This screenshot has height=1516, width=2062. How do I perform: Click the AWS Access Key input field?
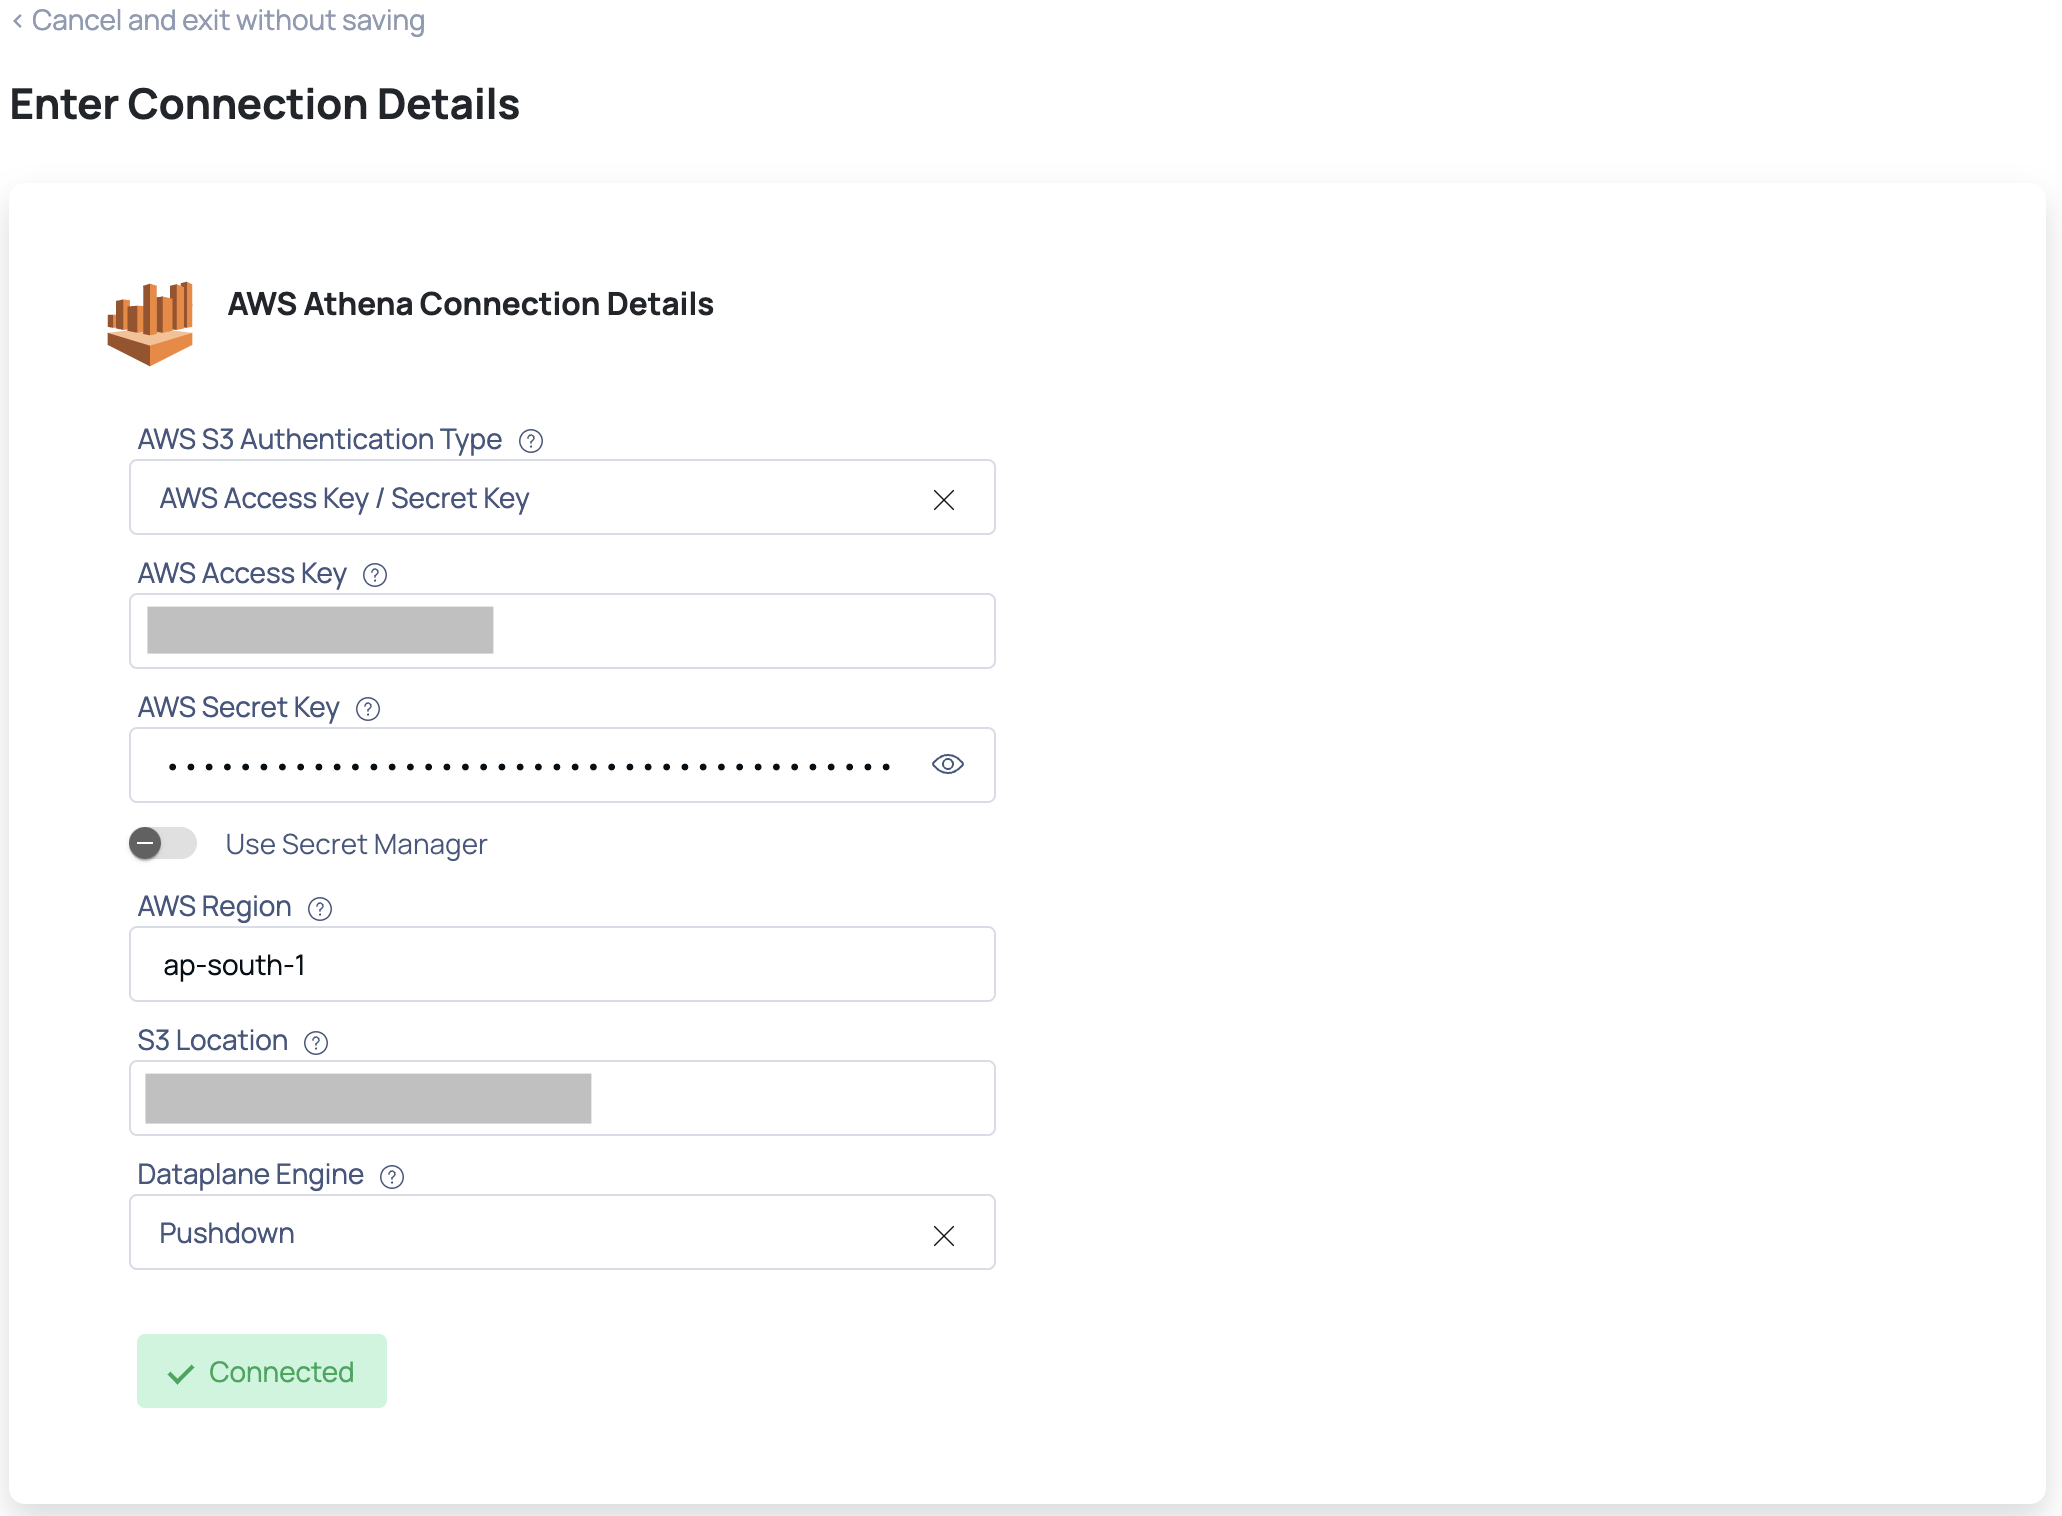coord(562,631)
